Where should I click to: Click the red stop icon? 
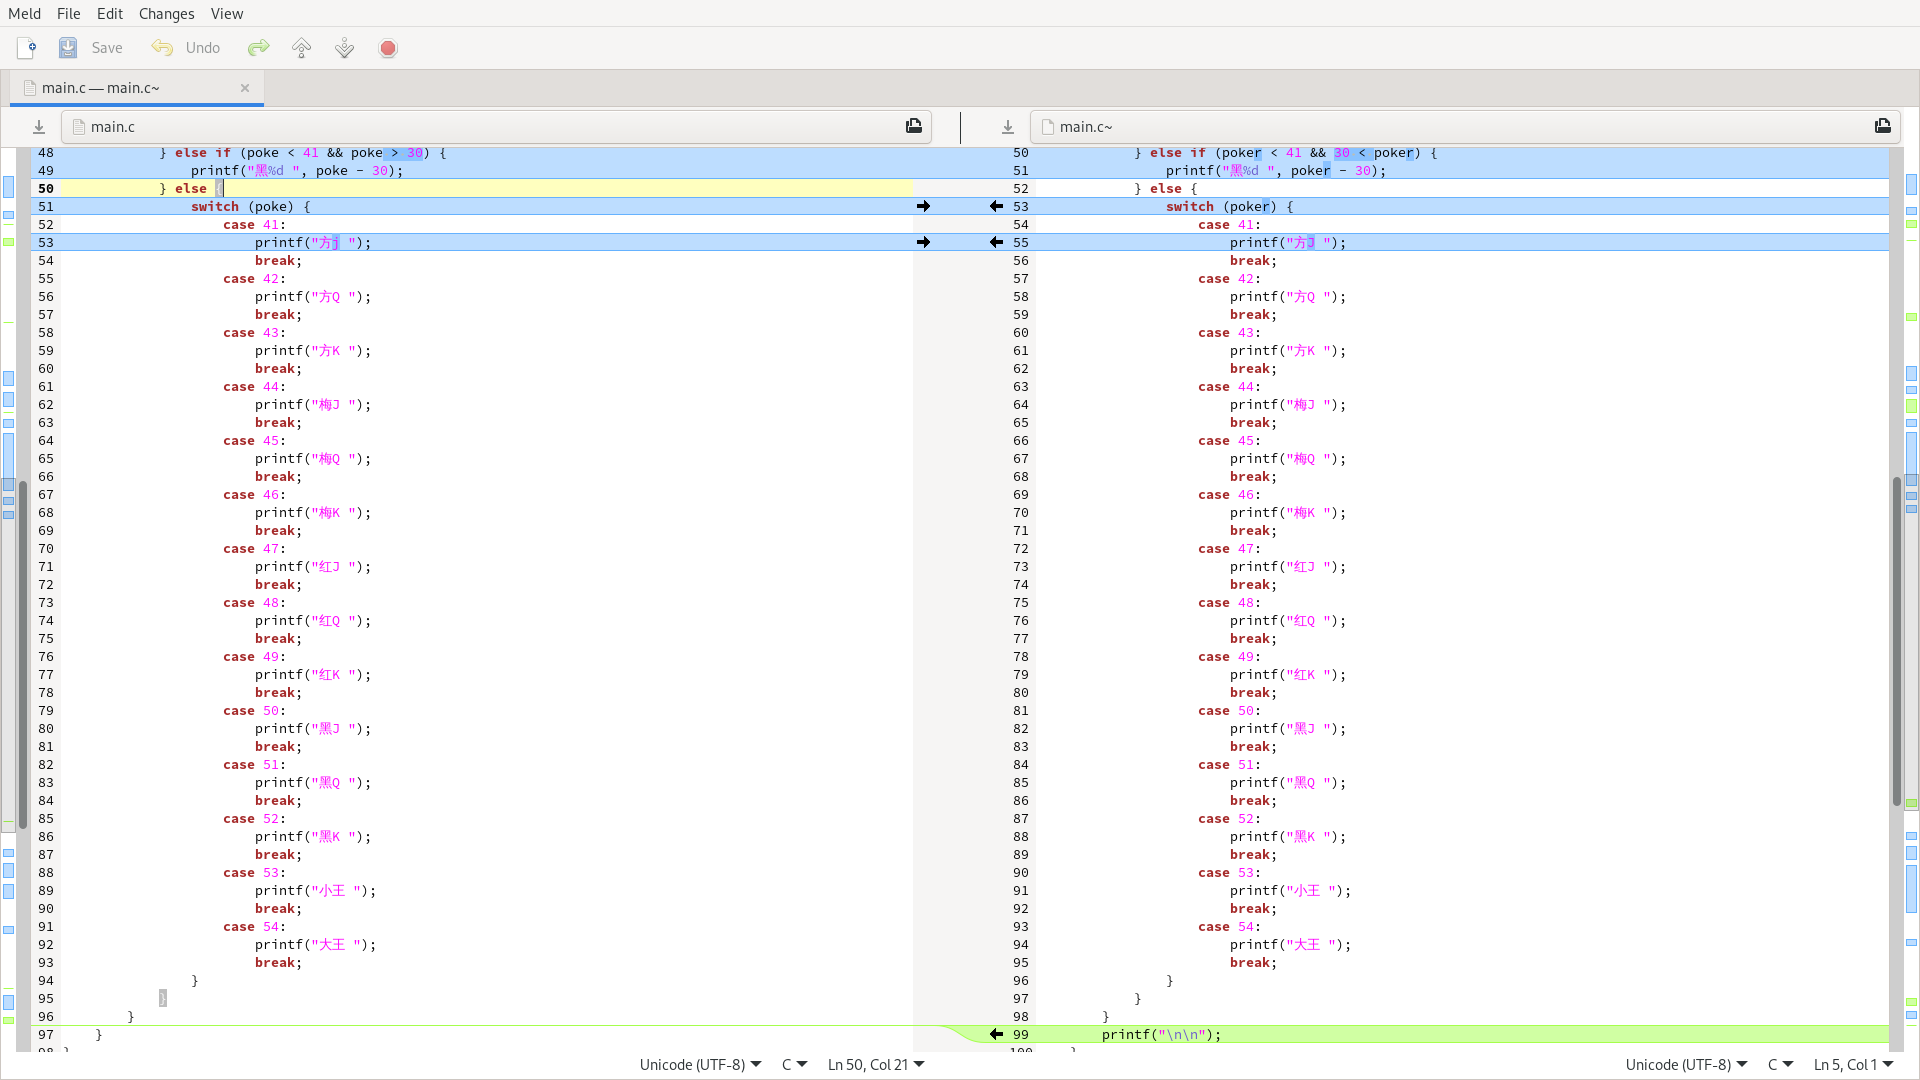(x=388, y=48)
